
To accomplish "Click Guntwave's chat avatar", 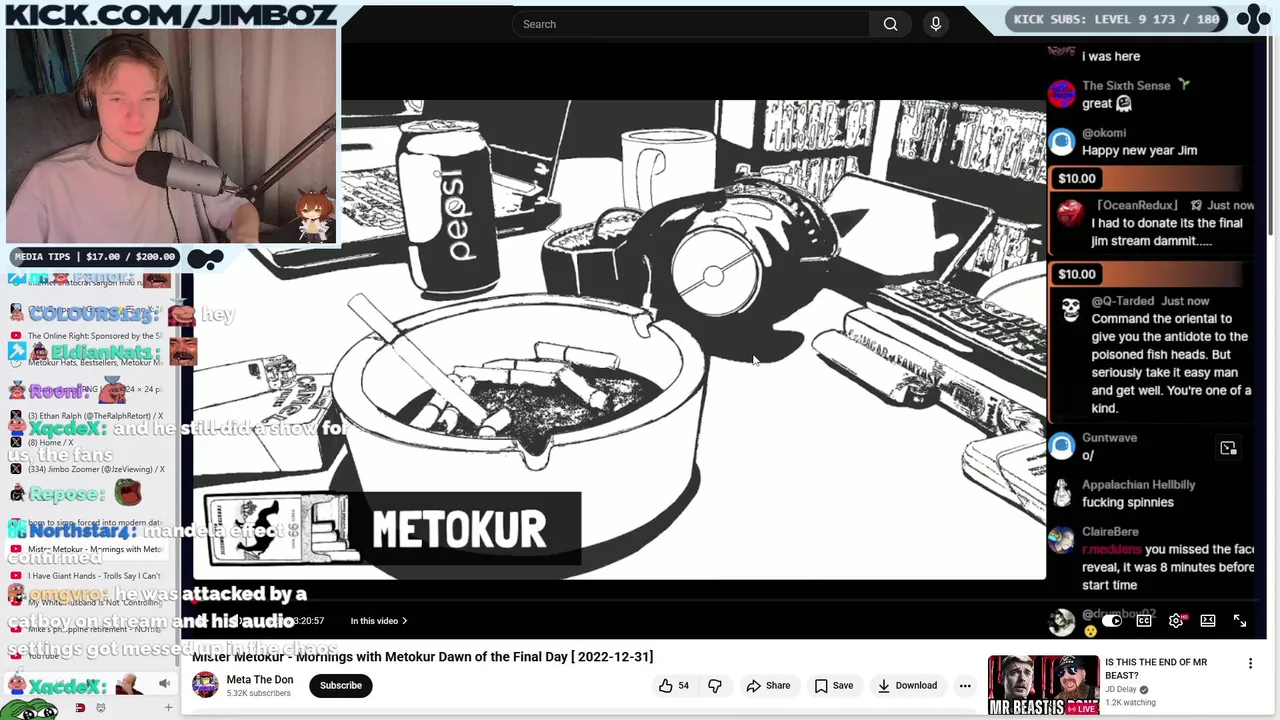I will point(1062,446).
